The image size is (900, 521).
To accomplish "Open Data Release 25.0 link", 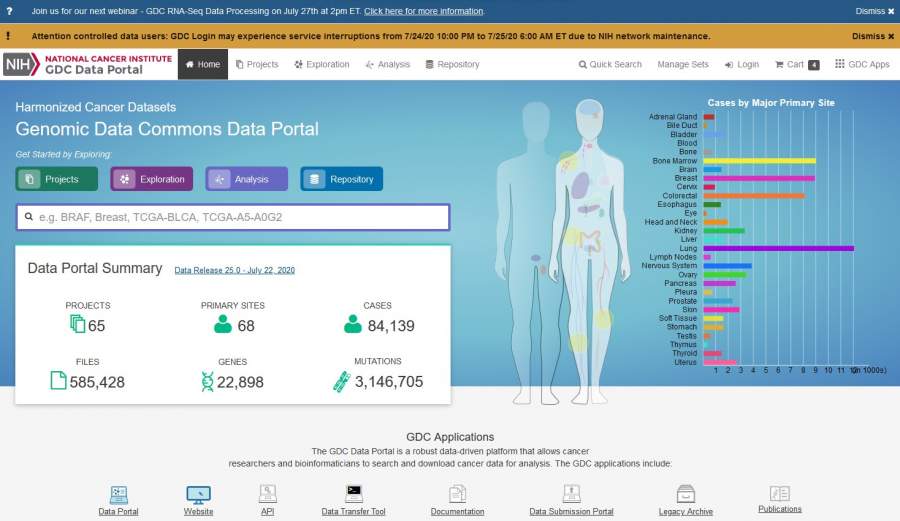I will point(235,270).
